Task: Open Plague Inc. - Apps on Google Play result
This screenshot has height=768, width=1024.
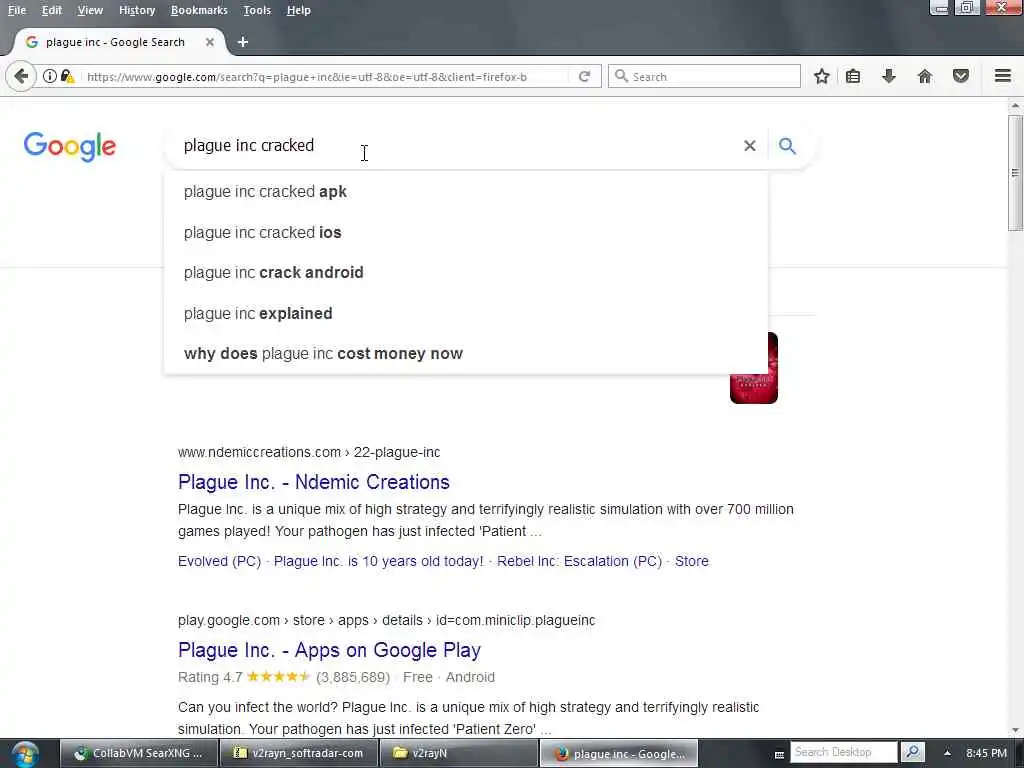Action: click(329, 650)
